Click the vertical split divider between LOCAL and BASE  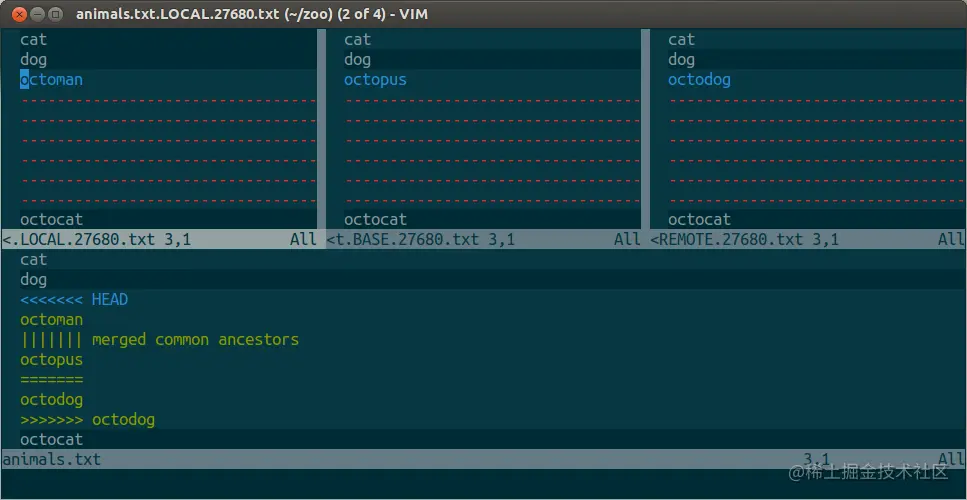click(x=321, y=129)
